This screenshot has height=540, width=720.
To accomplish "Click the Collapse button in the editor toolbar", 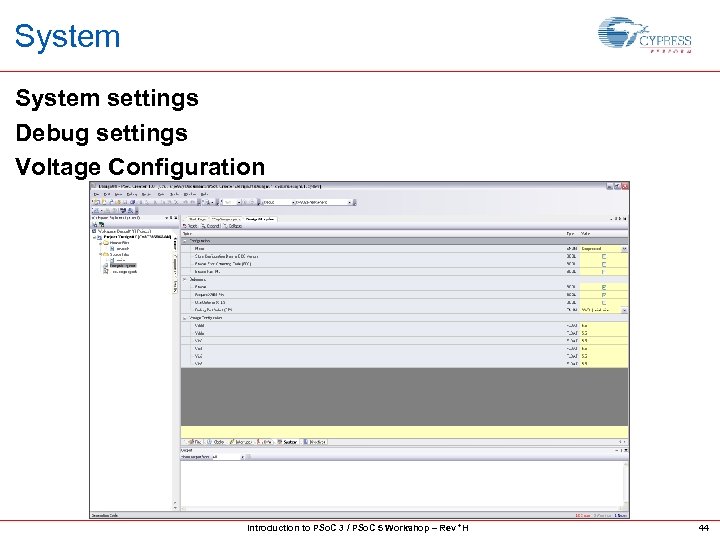I will point(233,226).
